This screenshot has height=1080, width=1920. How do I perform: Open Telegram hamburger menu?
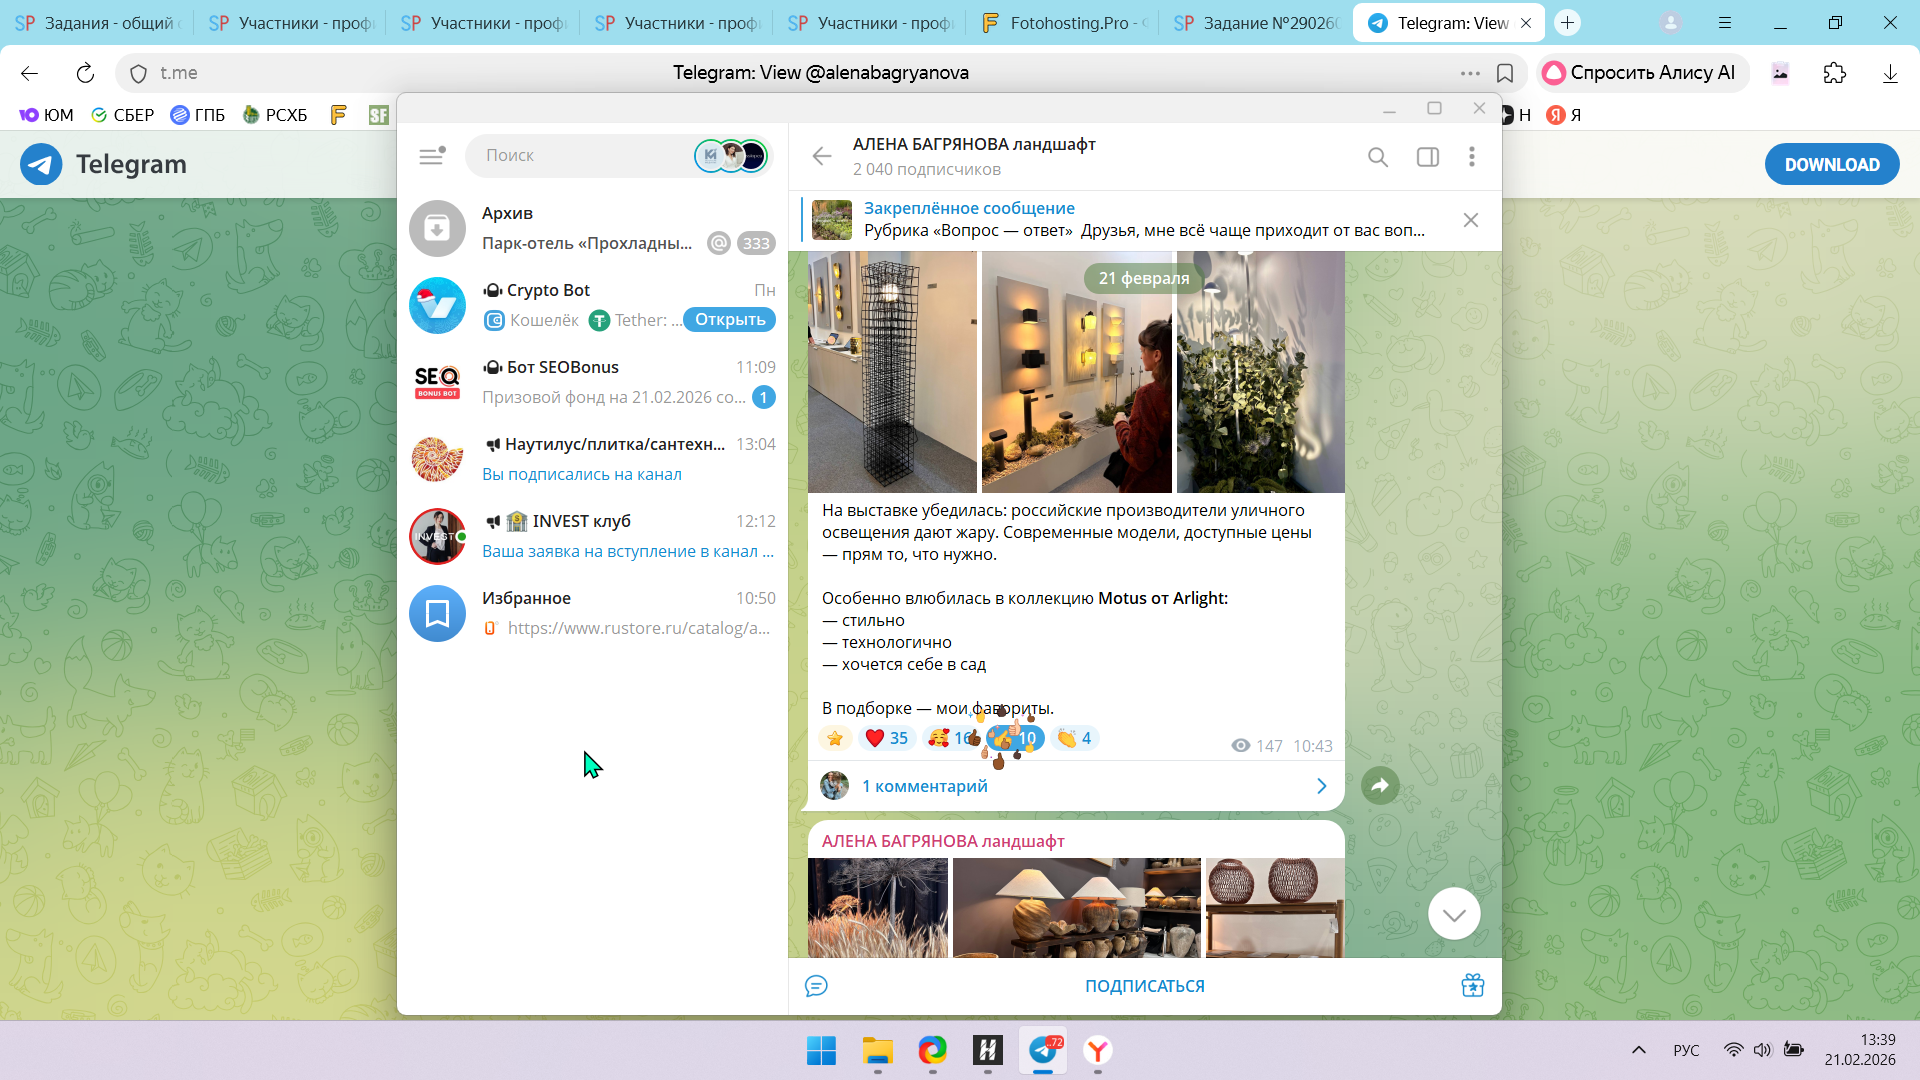click(431, 156)
